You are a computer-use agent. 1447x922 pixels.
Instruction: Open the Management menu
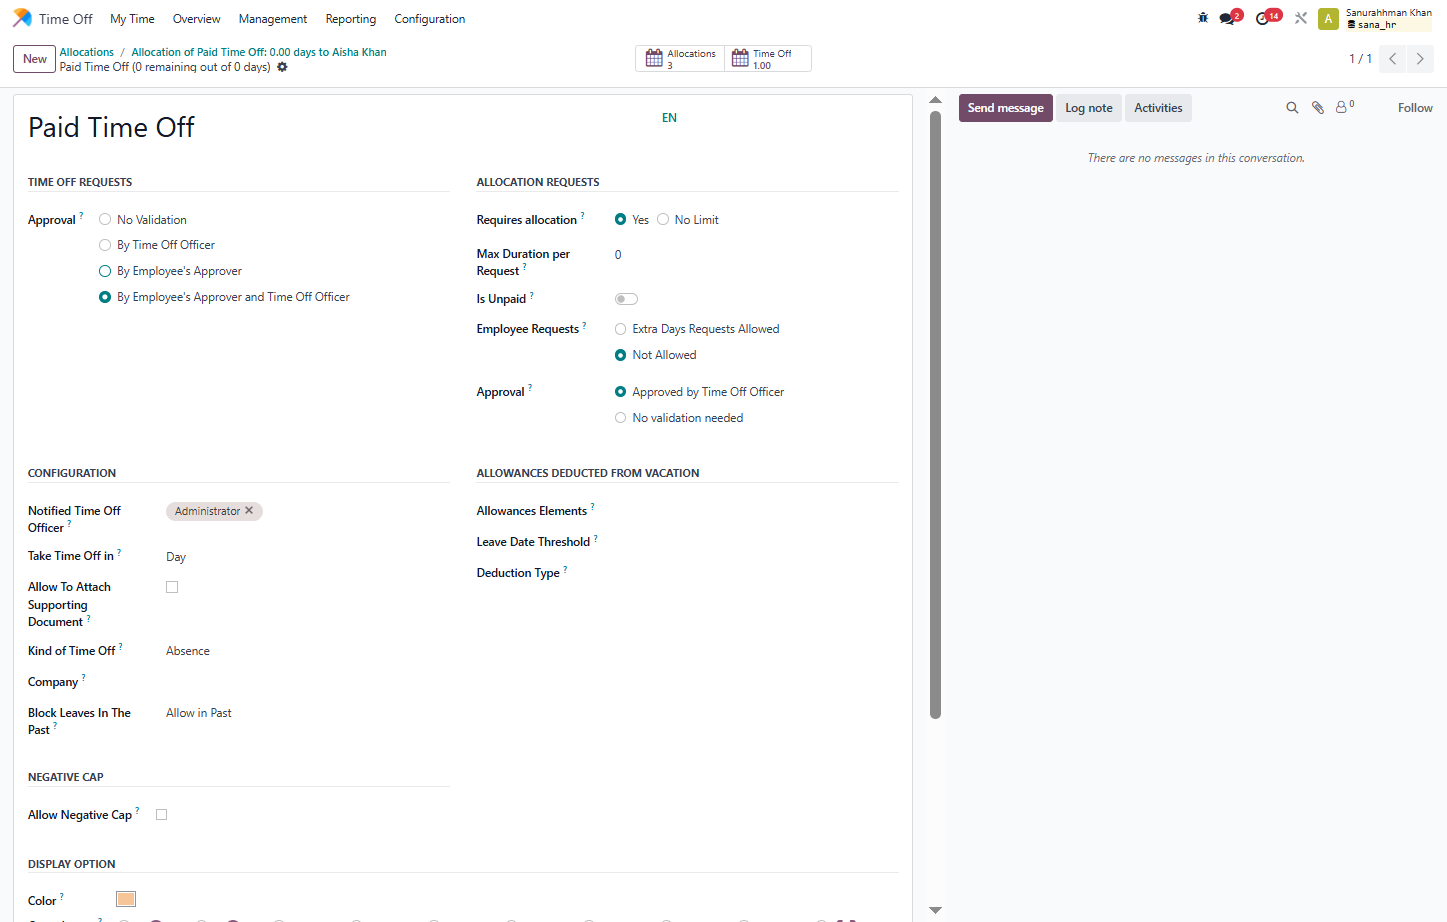coord(273,19)
